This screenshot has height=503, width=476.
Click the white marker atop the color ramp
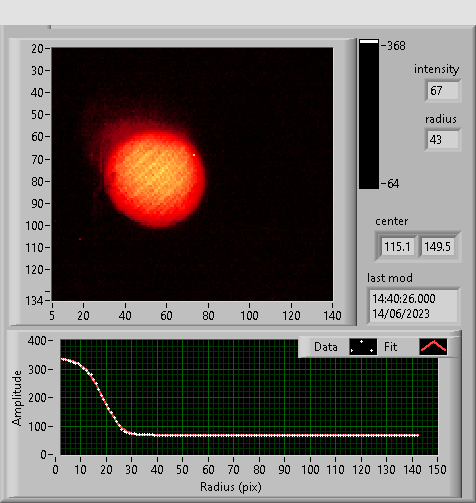click(x=369, y=42)
